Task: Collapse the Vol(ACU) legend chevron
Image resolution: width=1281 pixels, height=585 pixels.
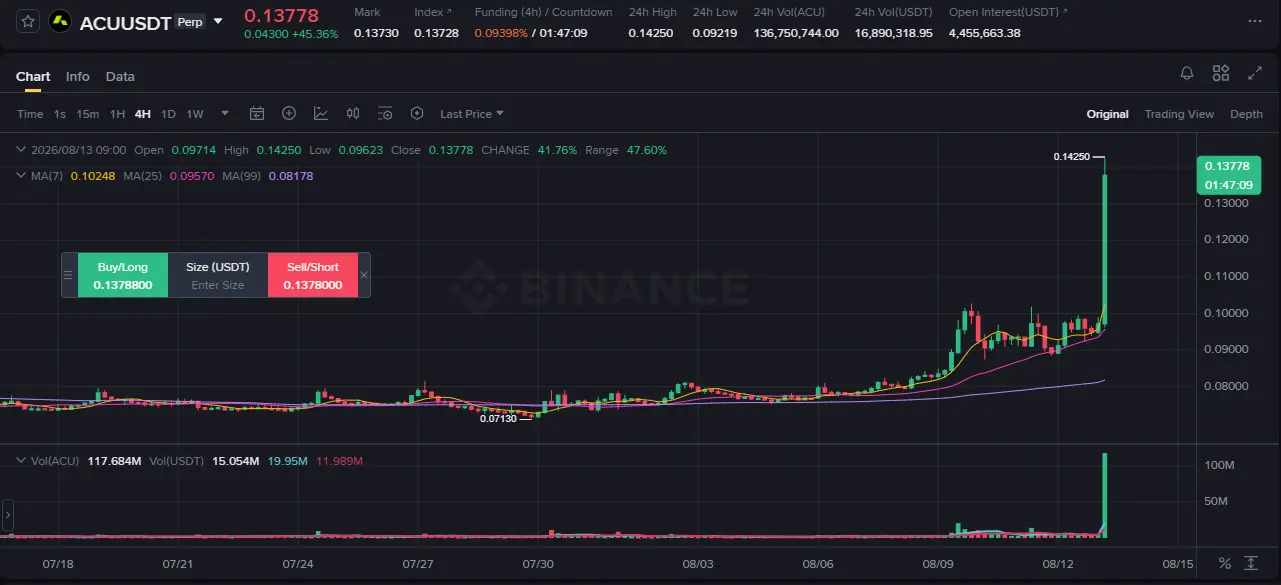Action: 22,461
